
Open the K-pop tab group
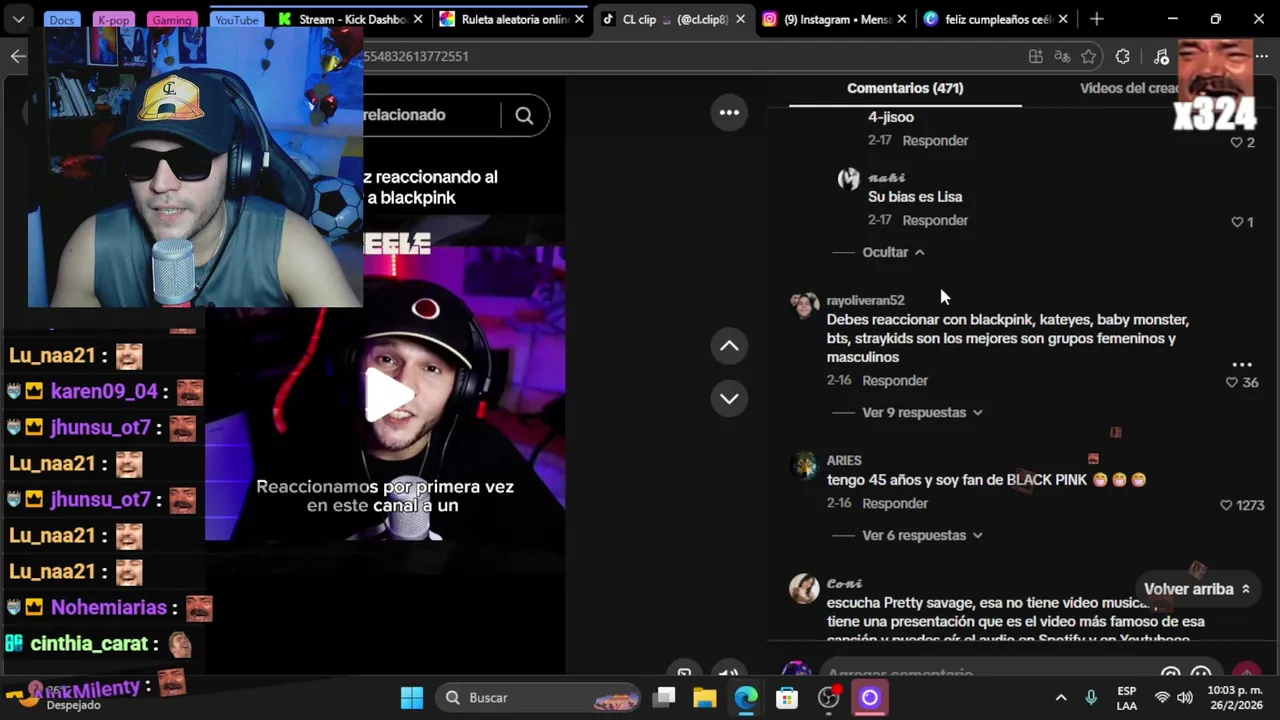coord(112,20)
